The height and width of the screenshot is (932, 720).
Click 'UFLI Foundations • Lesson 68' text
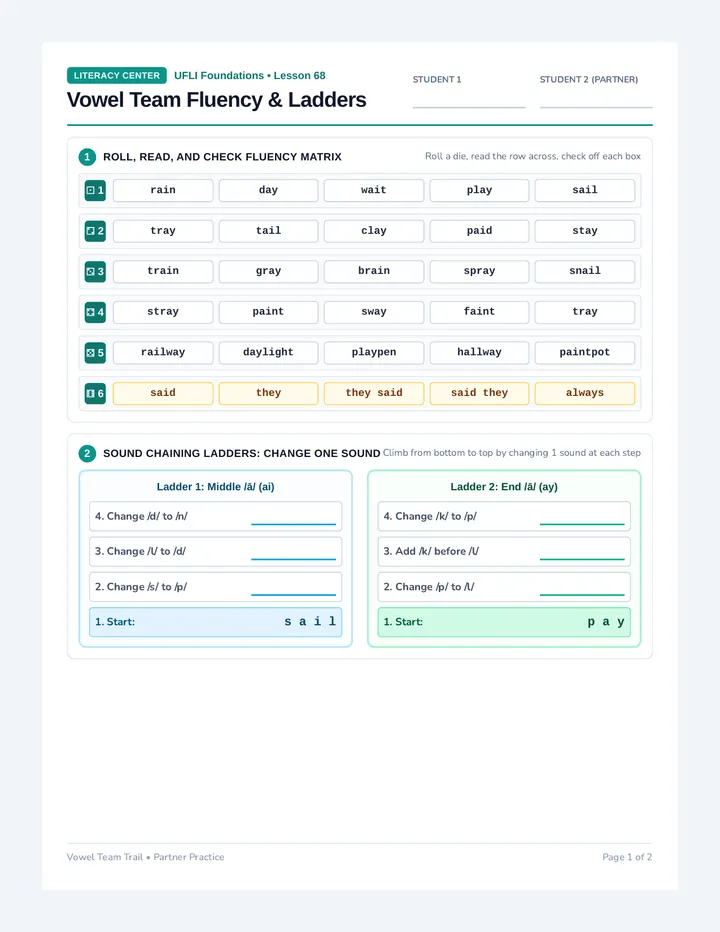[250, 75]
